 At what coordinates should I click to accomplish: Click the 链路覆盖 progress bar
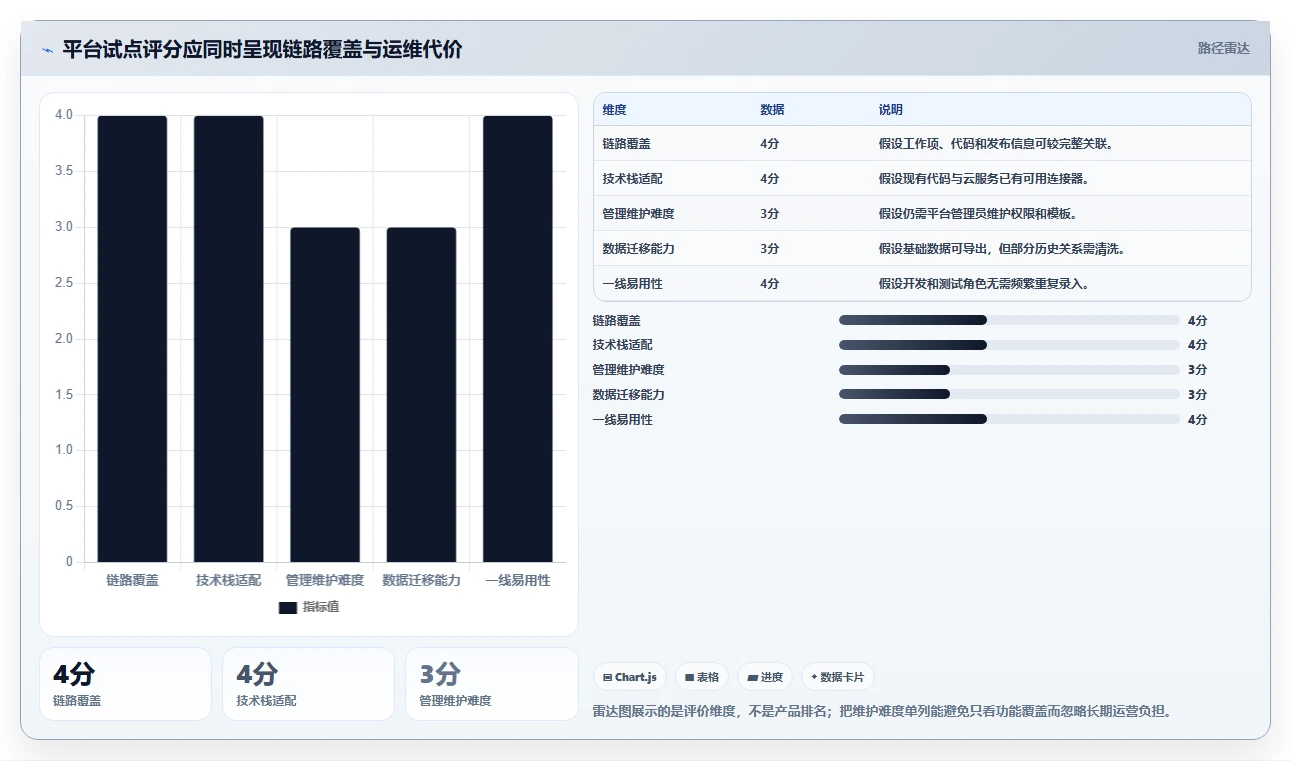(x=1009, y=320)
